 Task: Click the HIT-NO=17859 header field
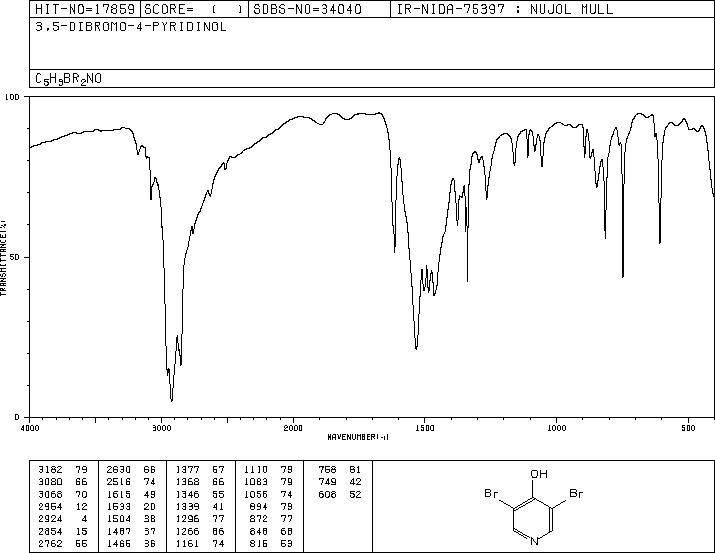click(x=85, y=9)
